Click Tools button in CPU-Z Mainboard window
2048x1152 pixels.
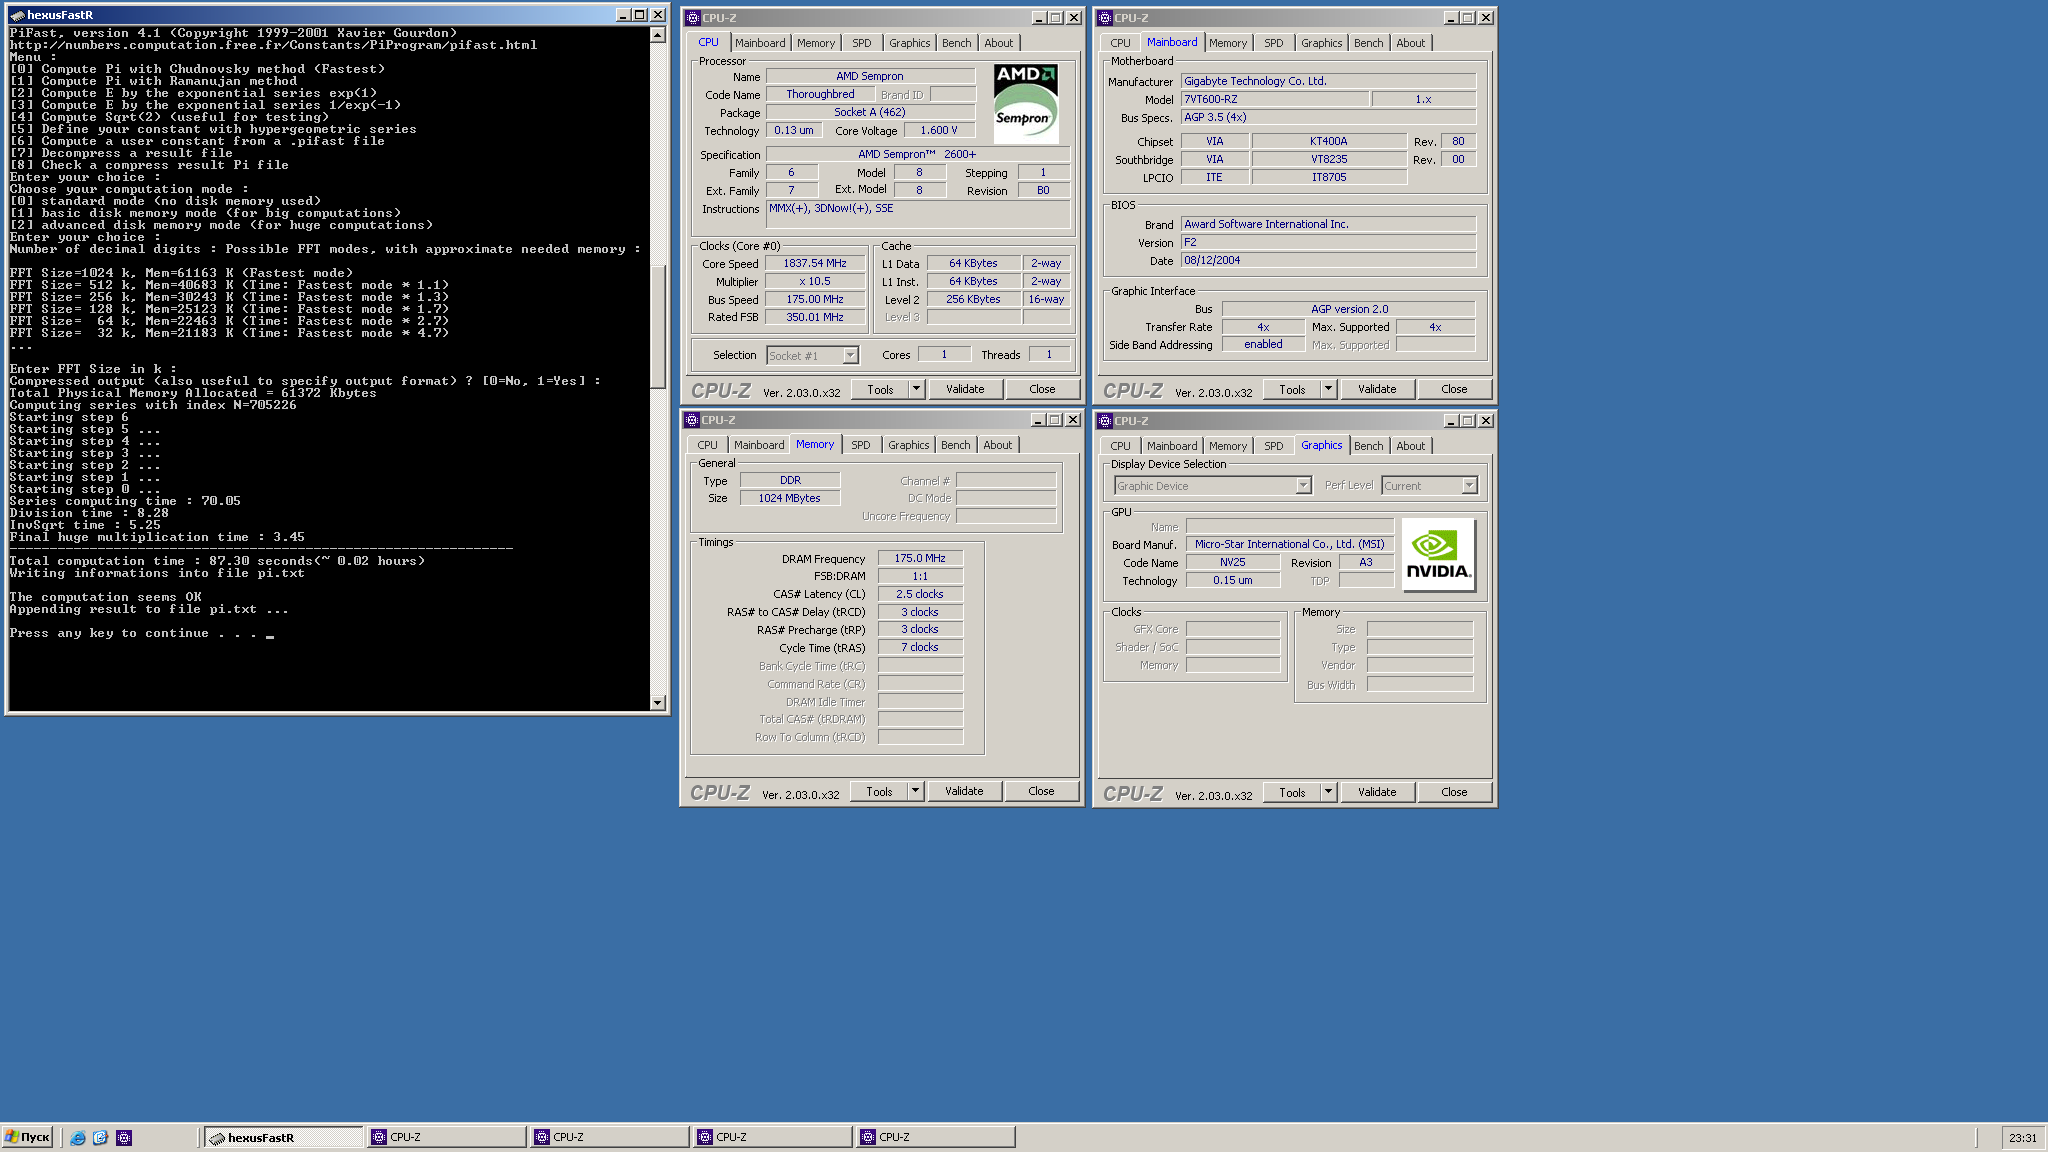[x=1292, y=389]
